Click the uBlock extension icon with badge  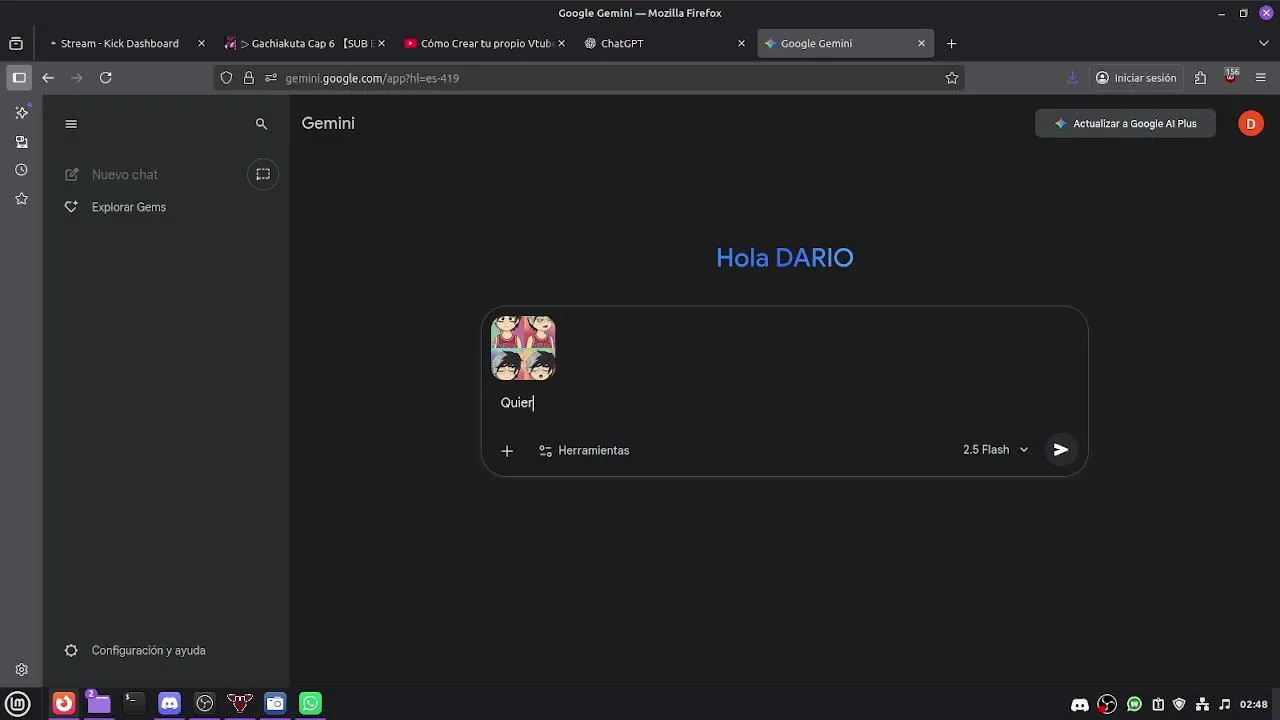point(1231,77)
